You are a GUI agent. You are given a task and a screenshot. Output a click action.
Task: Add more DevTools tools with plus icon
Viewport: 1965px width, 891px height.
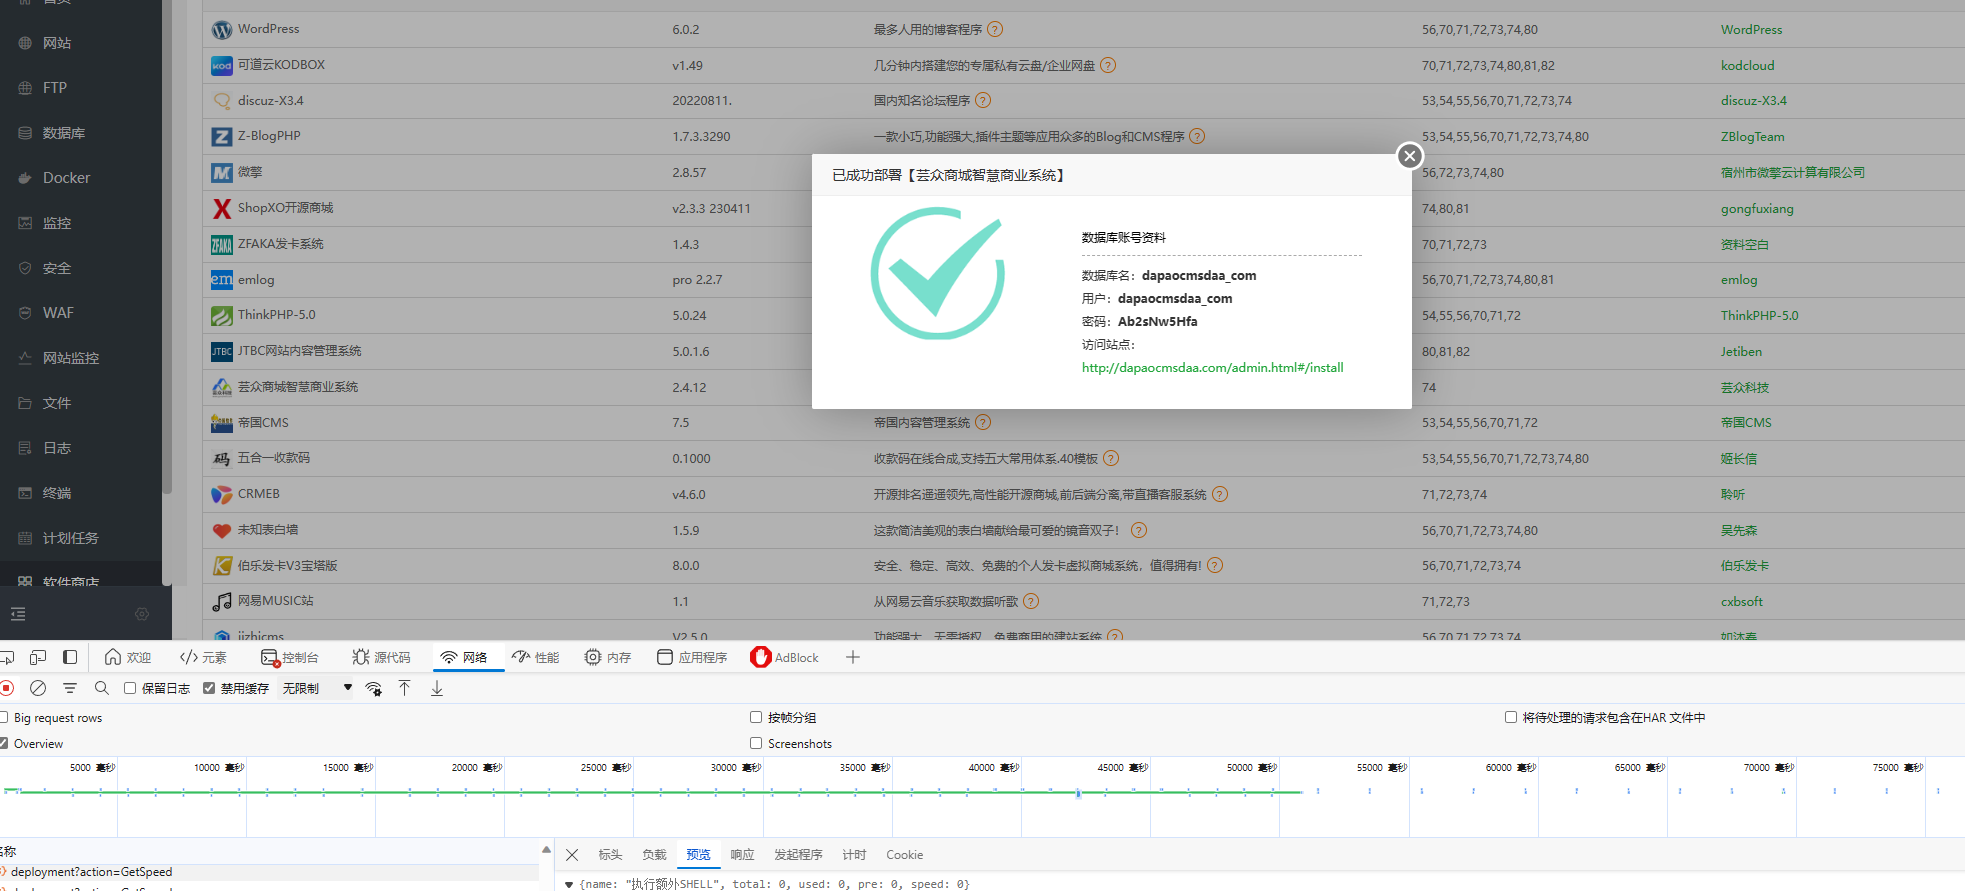pos(853,657)
